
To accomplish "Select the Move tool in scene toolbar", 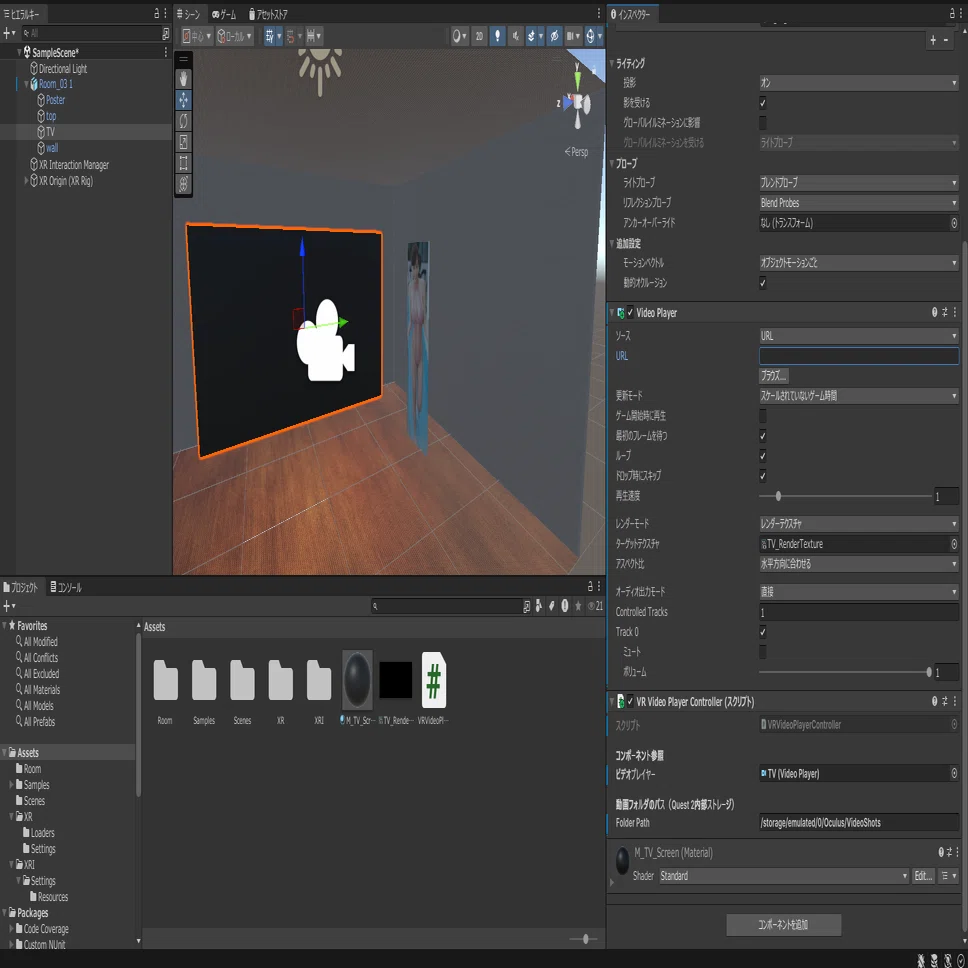I will point(183,100).
